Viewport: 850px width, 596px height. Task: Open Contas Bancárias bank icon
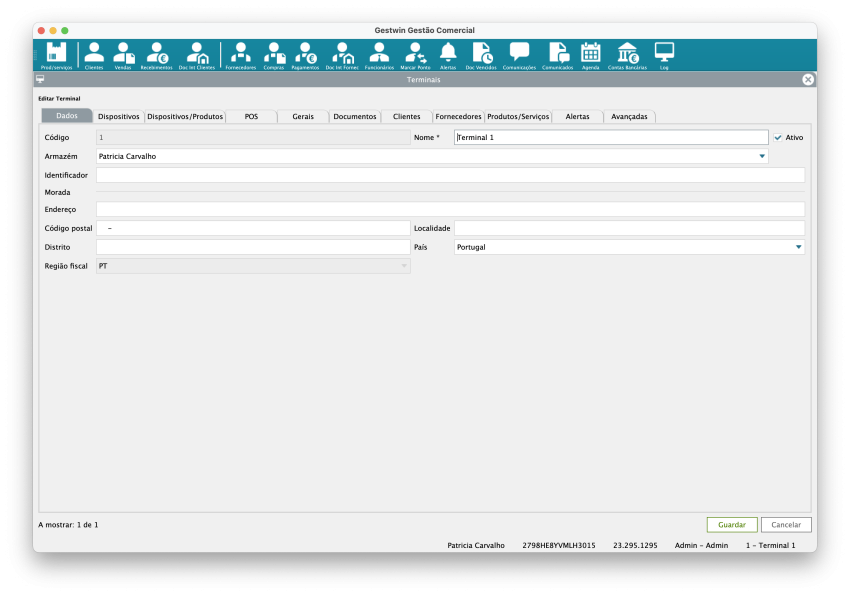627,55
